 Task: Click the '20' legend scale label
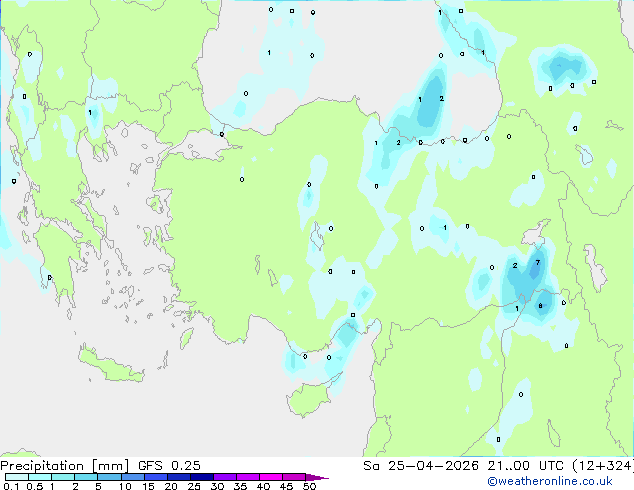171,486
